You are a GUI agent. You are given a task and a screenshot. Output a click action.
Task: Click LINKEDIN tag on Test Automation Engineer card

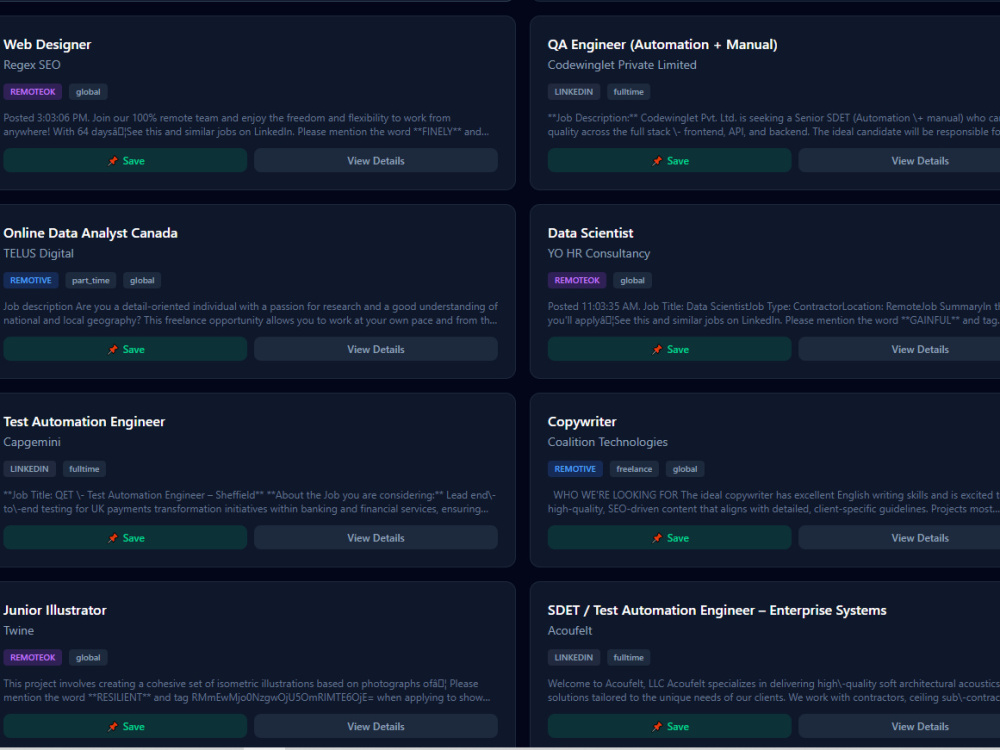click(x=29, y=469)
